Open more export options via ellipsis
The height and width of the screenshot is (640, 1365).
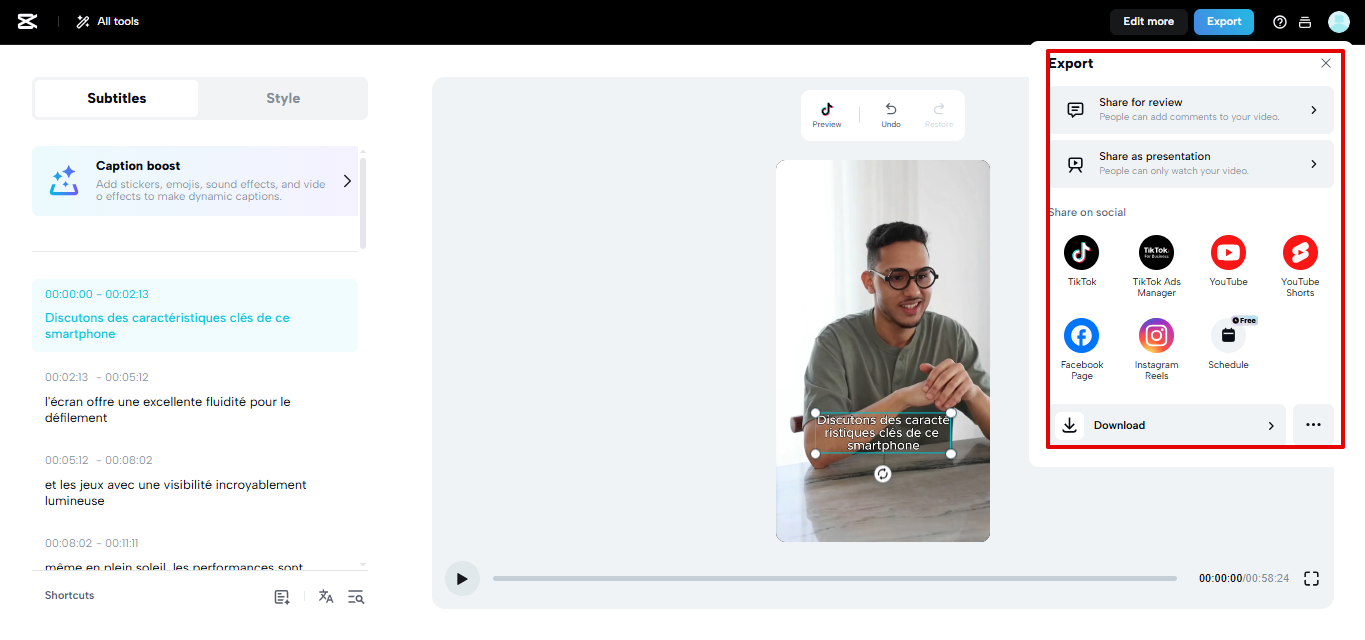coord(1313,424)
